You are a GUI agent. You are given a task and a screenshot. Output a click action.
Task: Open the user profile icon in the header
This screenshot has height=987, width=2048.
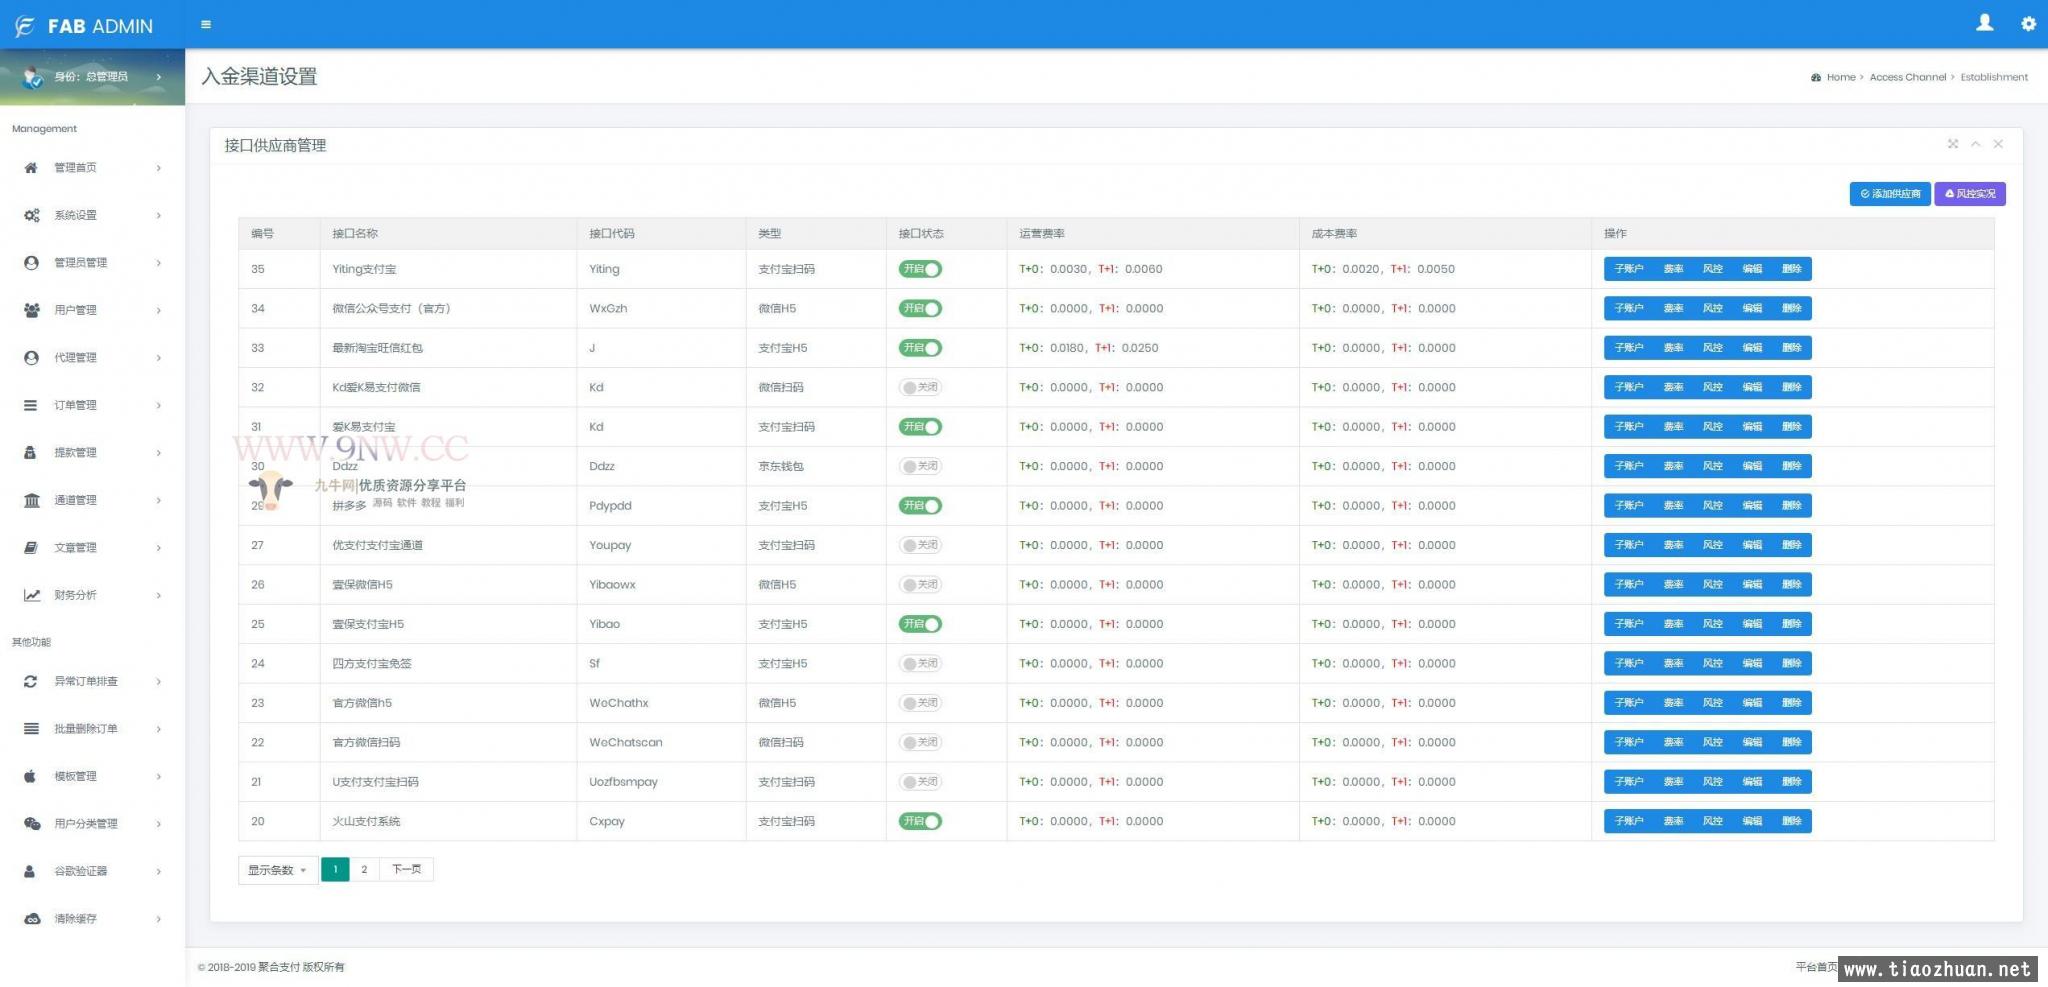[x=1985, y=23]
